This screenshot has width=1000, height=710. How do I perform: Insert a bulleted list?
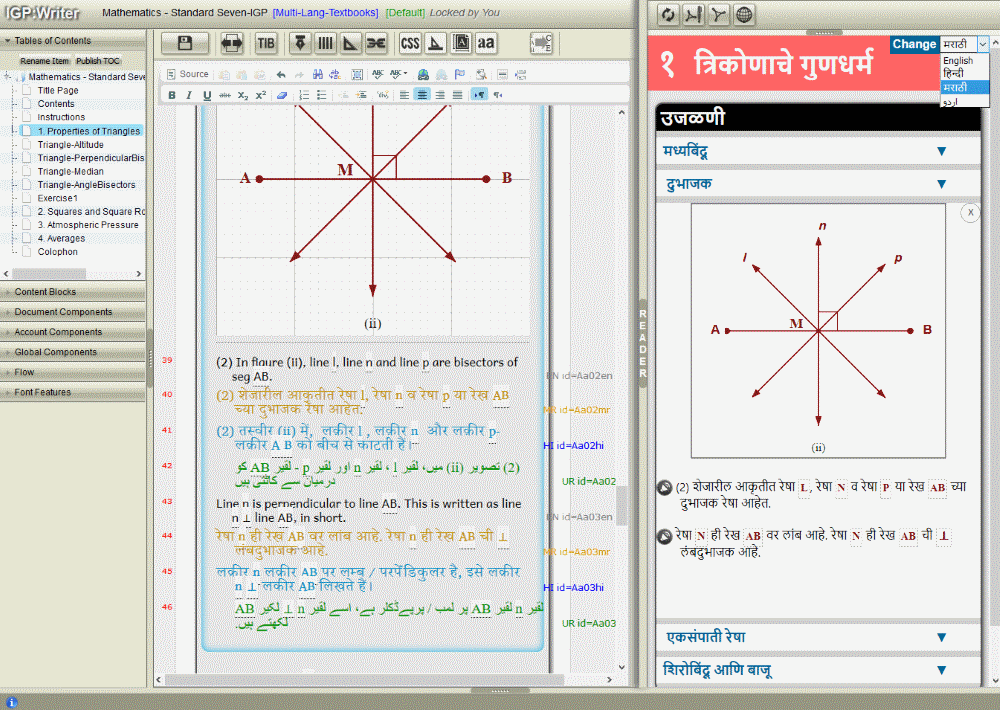(322, 95)
